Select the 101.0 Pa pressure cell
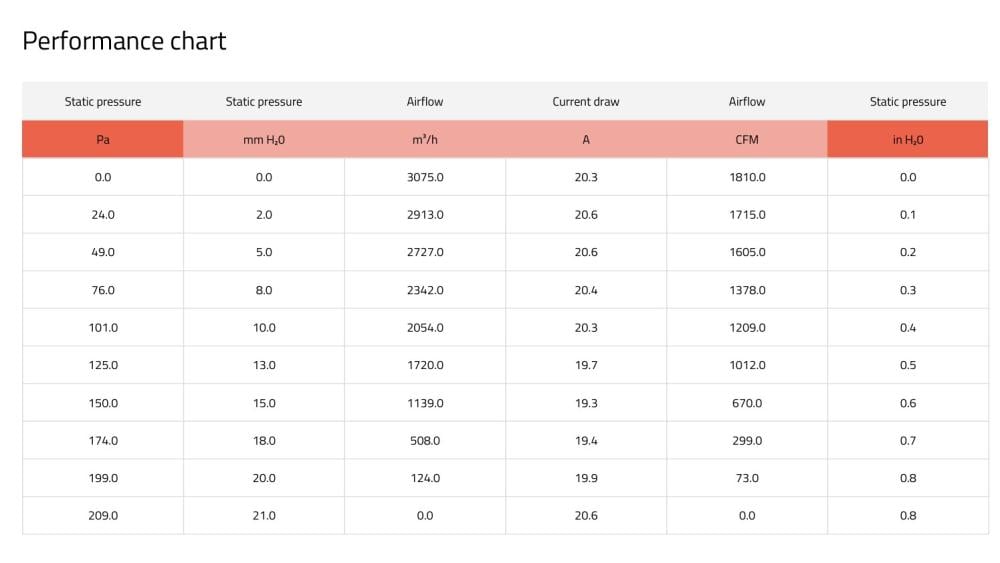The height and width of the screenshot is (563, 1000). tap(103, 328)
